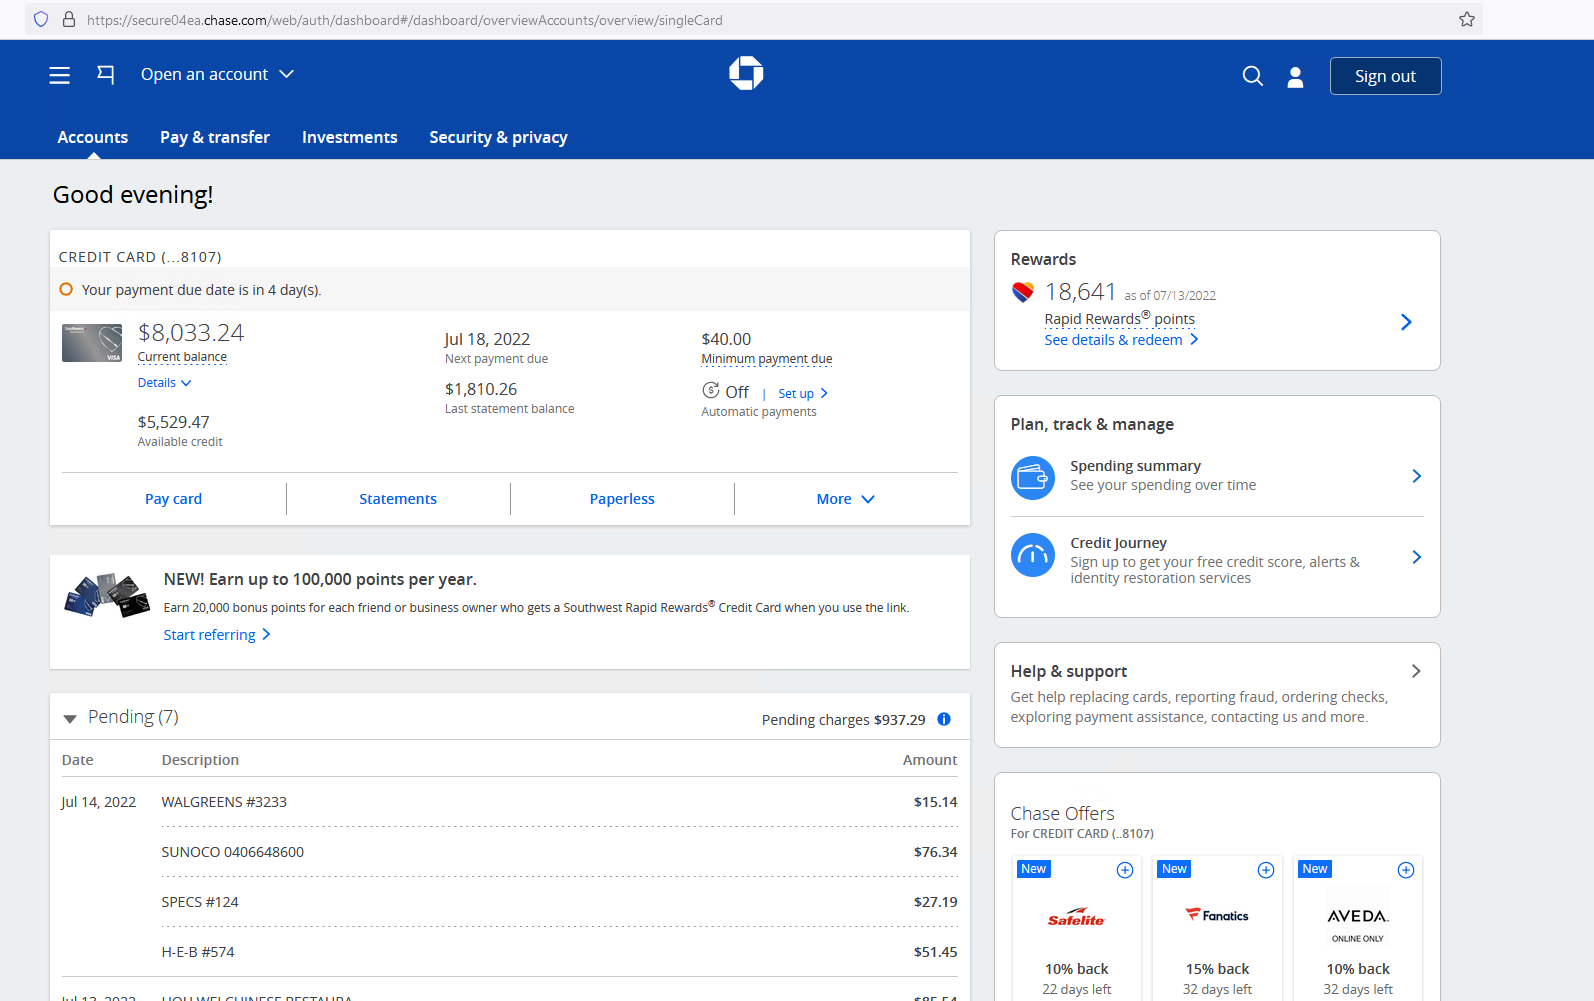Open Rewards panel right chevron
Screen dimensions: 1594x1001
click(x=1406, y=322)
